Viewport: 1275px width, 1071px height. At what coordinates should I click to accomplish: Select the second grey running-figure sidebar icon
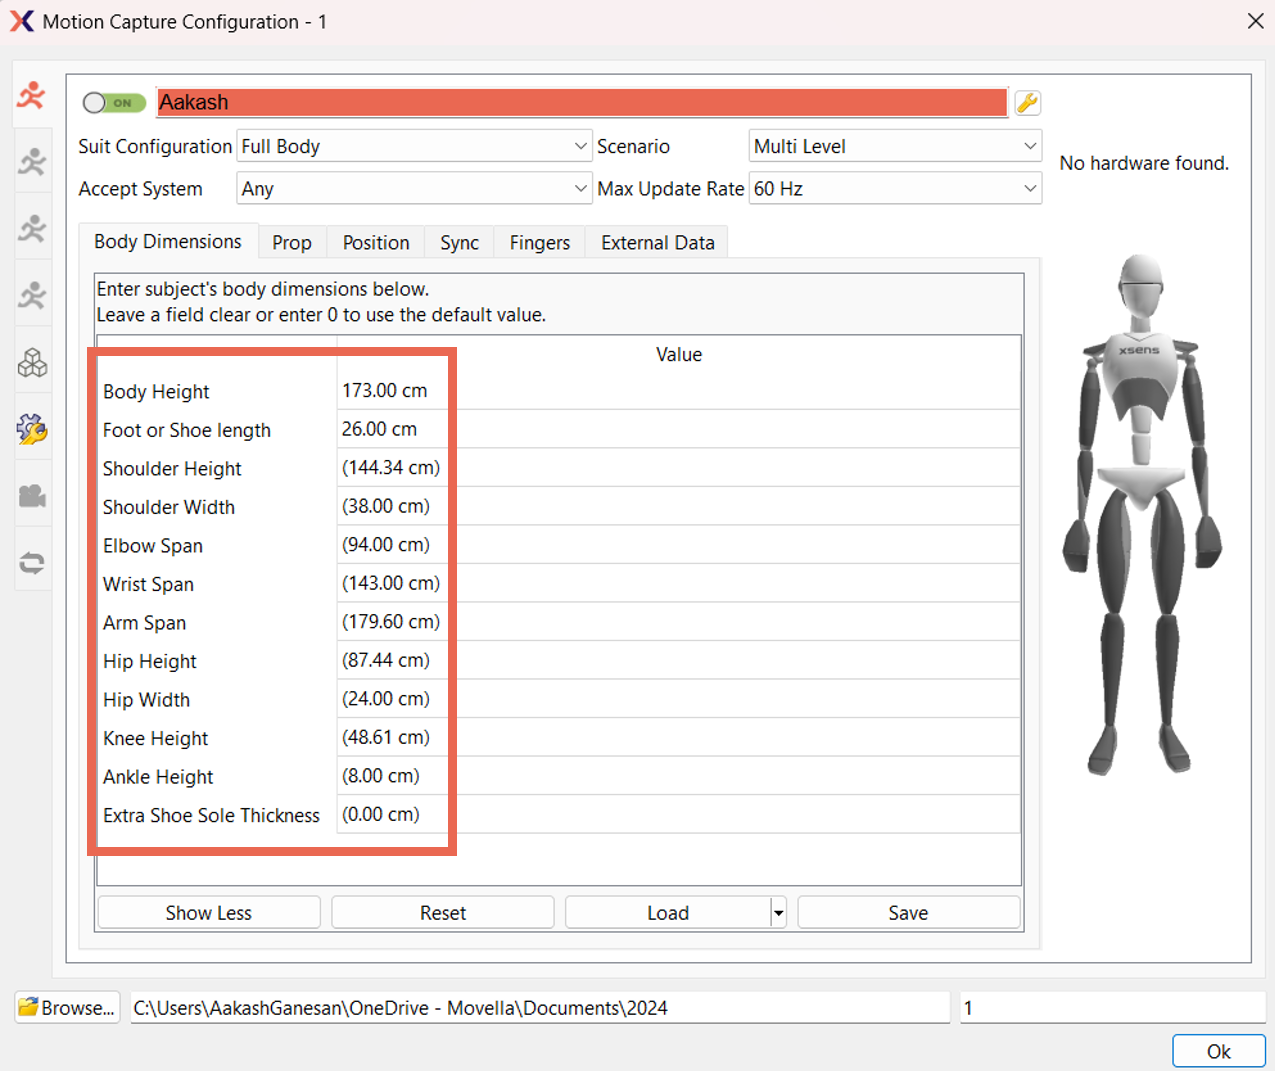pyautogui.click(x=32, y=162)
